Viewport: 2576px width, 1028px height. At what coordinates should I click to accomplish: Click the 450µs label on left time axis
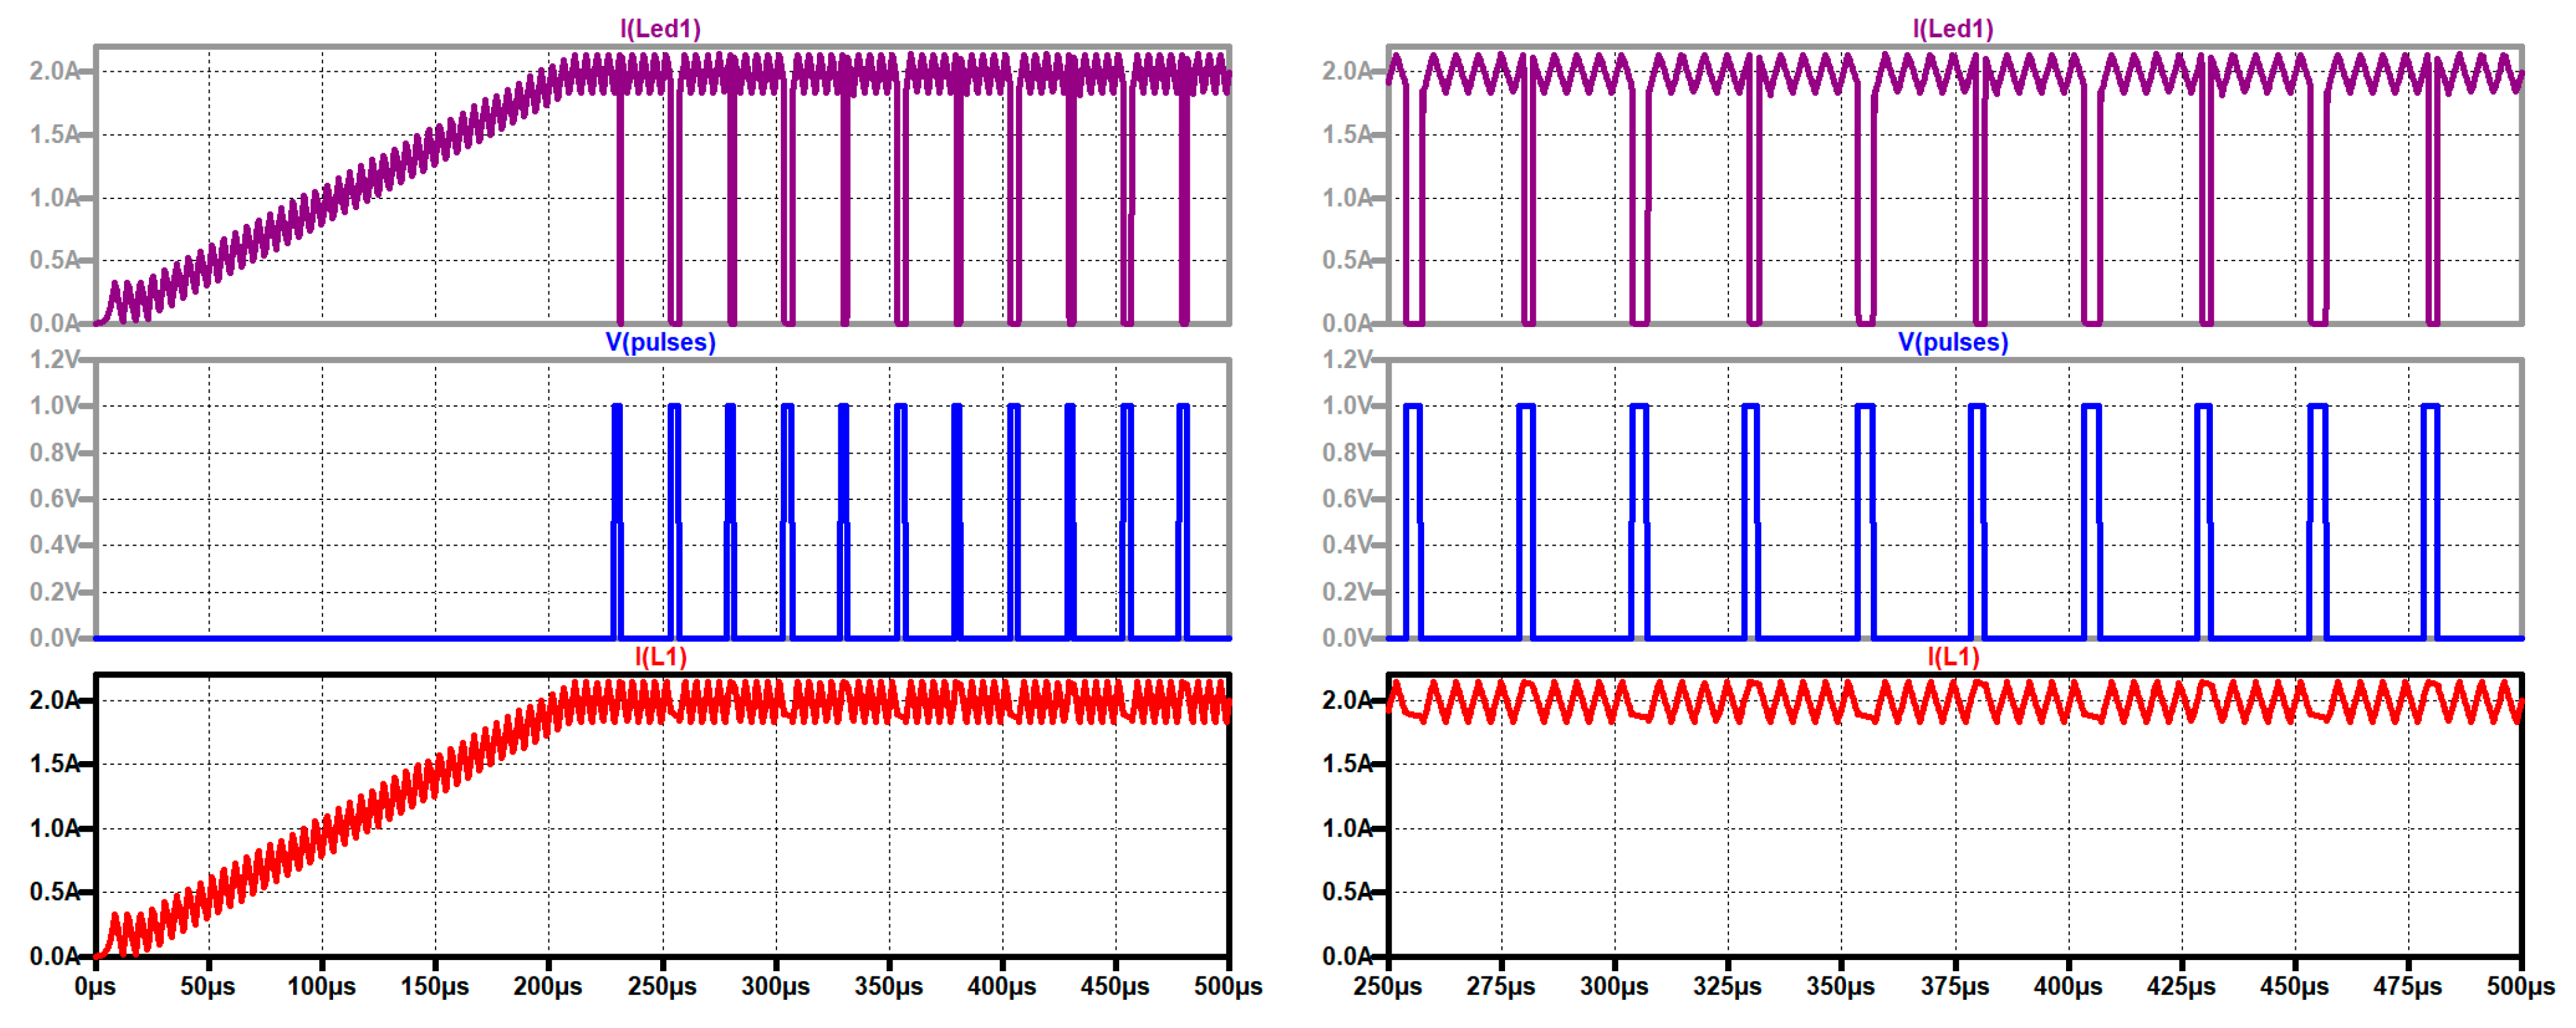[1114, 986]
